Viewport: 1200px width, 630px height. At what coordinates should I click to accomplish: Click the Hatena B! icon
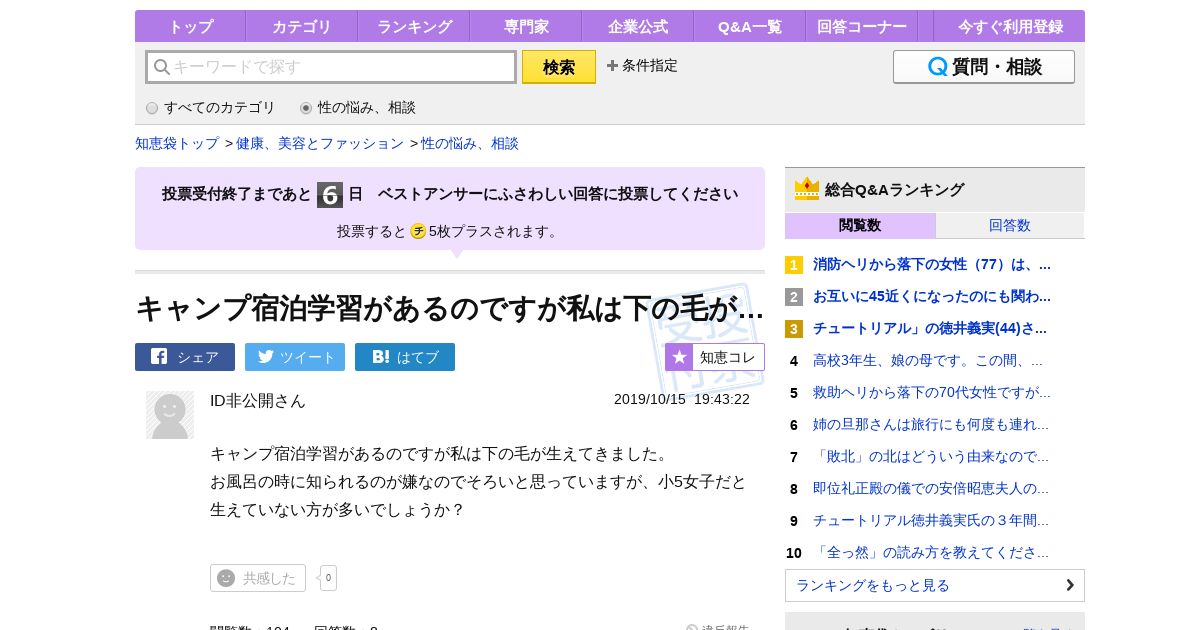pyautogui.click(x=380, y=357)
